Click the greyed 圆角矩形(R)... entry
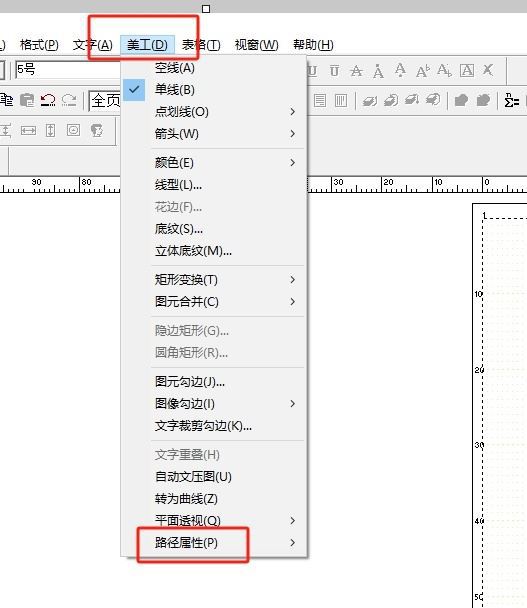527x608 pixels. pyautogui.click(x=213, y=353)
